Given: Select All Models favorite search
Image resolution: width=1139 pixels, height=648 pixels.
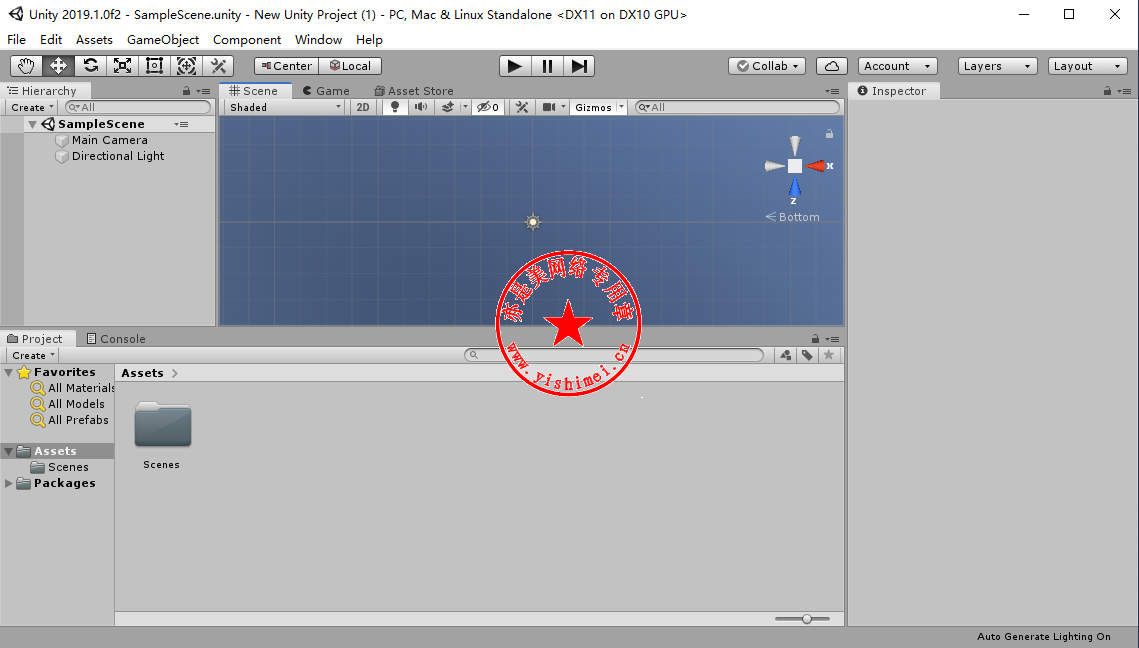Looking at the screenshot, I should pos(68,404).
